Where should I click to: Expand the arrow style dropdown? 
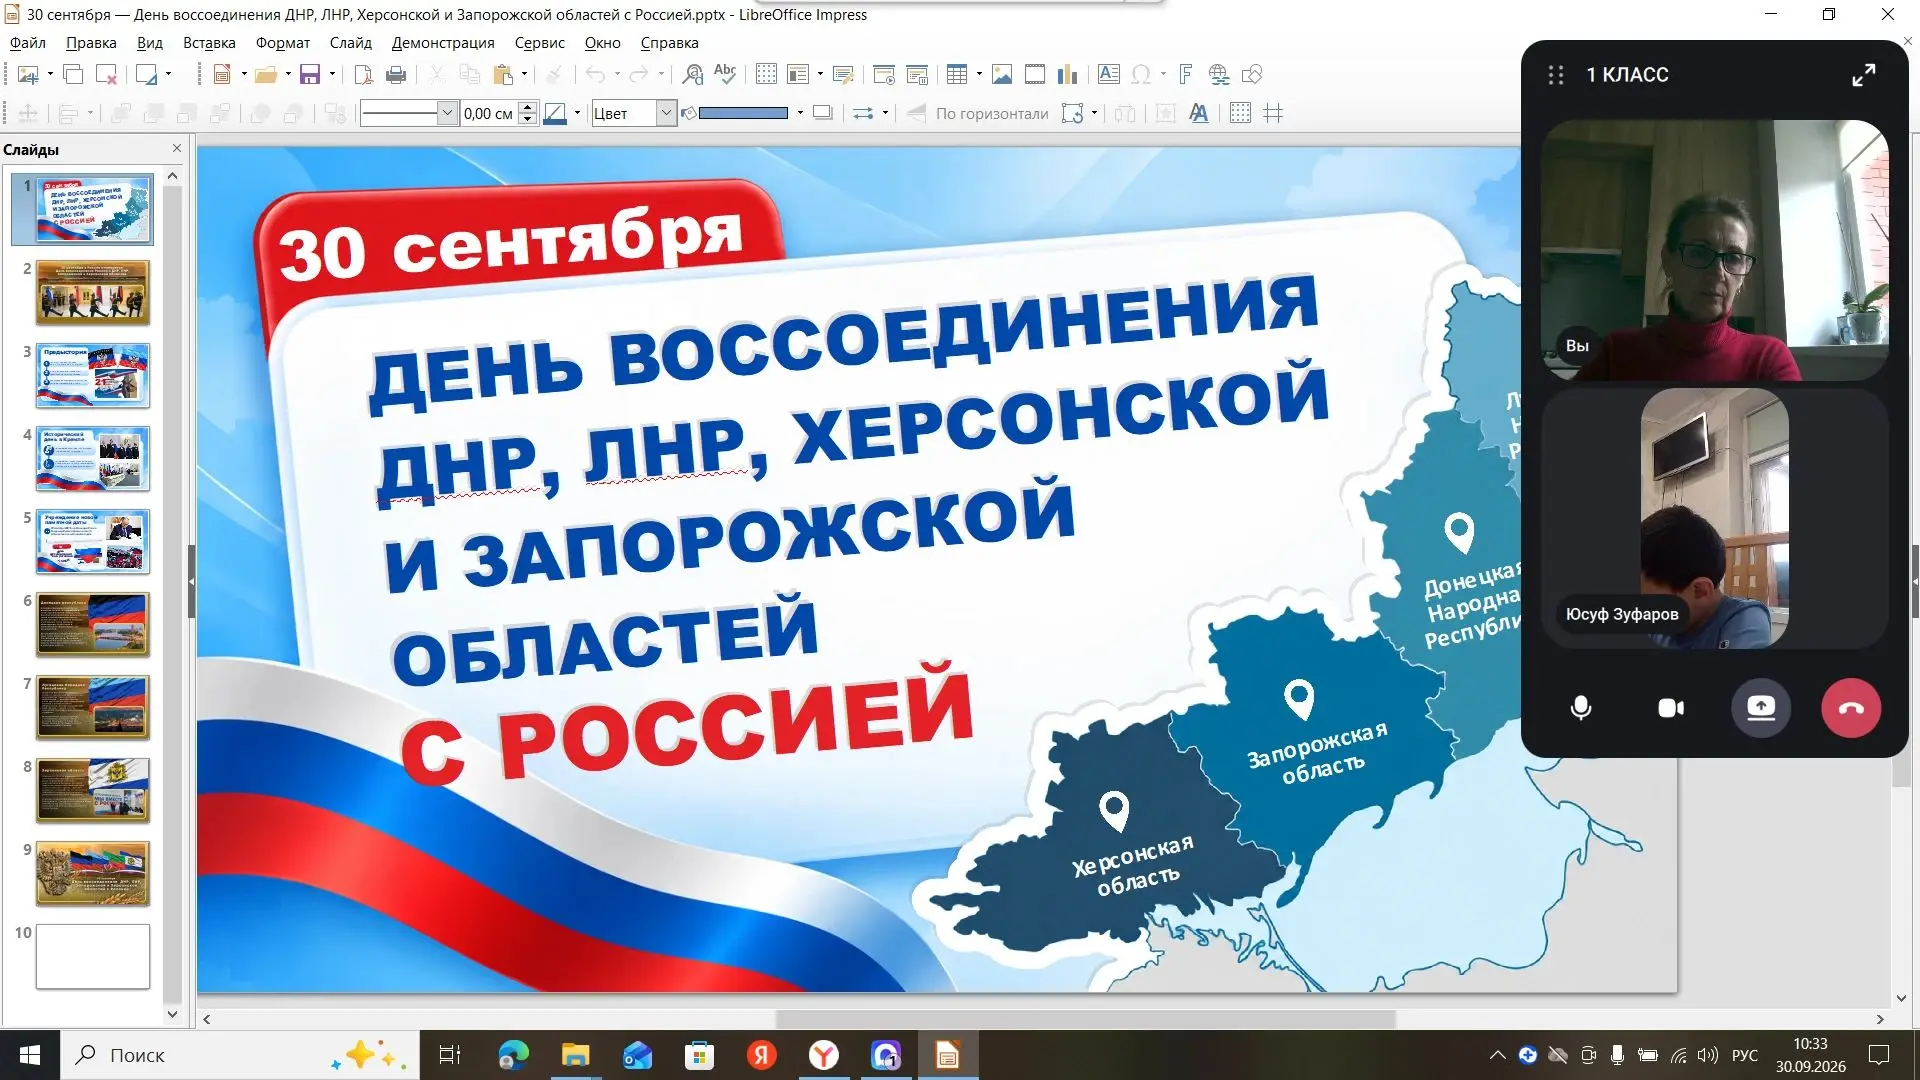point(885,113)
